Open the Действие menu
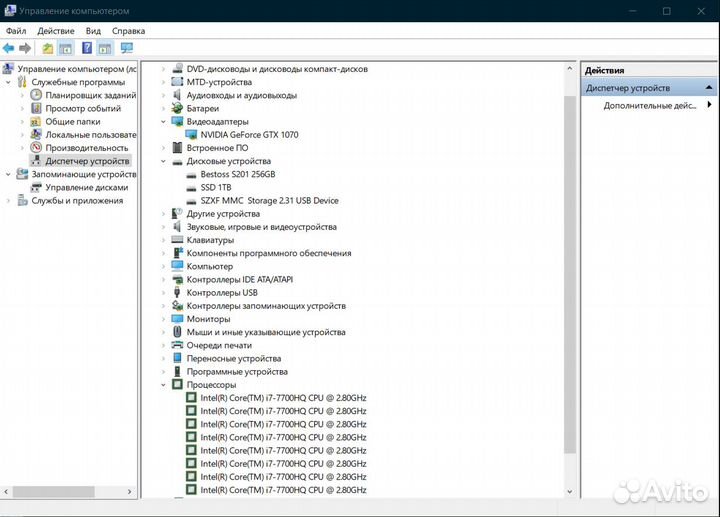Image resolution: width=720 pixels, height=517 pixels. point(56,31)
